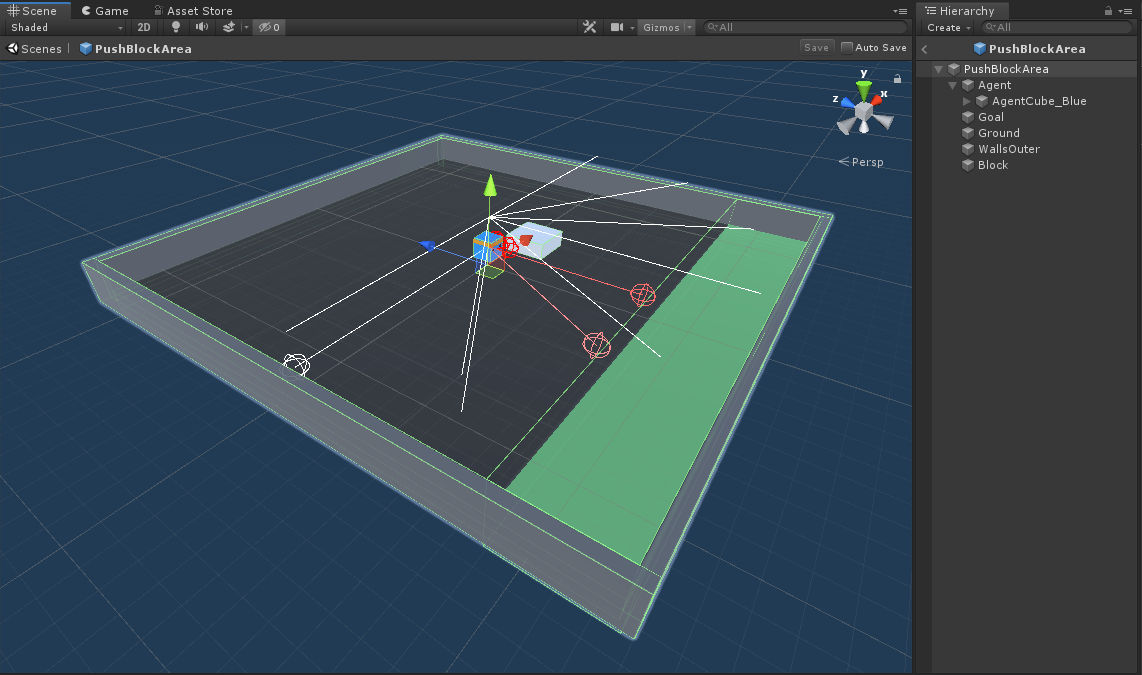Expand the AgentCube_Blue tree node
Image resolution: width=1142 pixels, height=675 pixels.
tap(966, 101)
